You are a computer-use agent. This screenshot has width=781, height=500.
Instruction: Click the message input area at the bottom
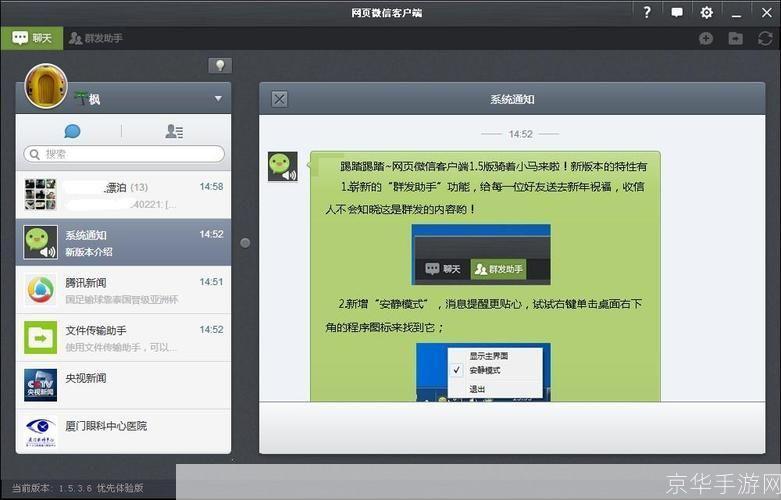pyautogui.click(x=512, y=428)
